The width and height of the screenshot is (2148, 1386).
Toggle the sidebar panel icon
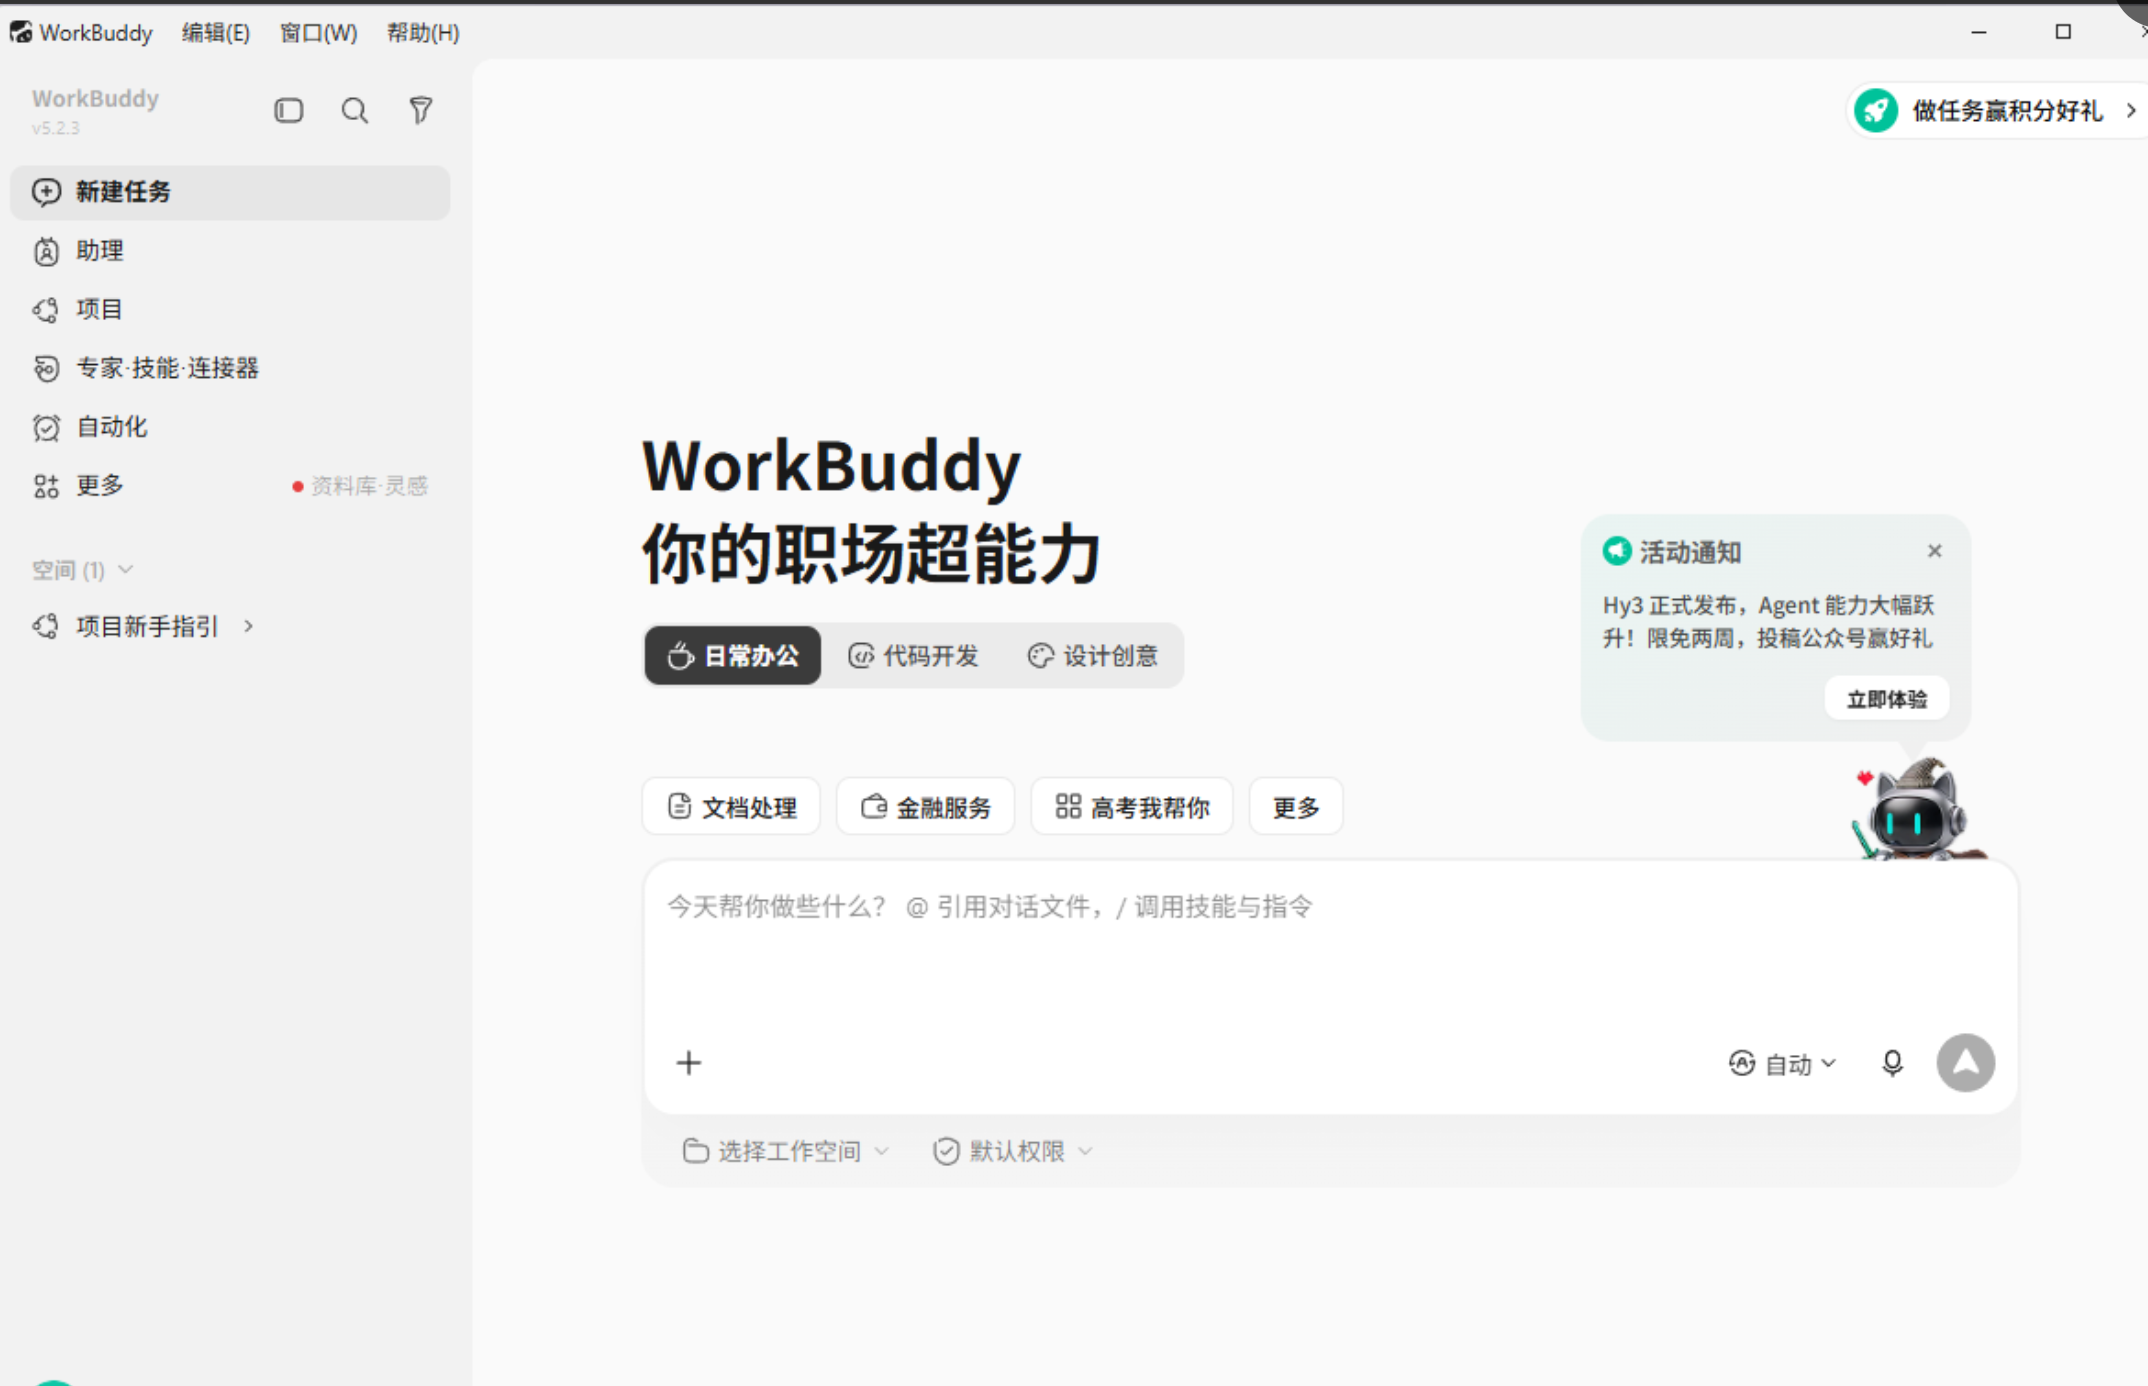pyautogui.click(x=289, y=110)
